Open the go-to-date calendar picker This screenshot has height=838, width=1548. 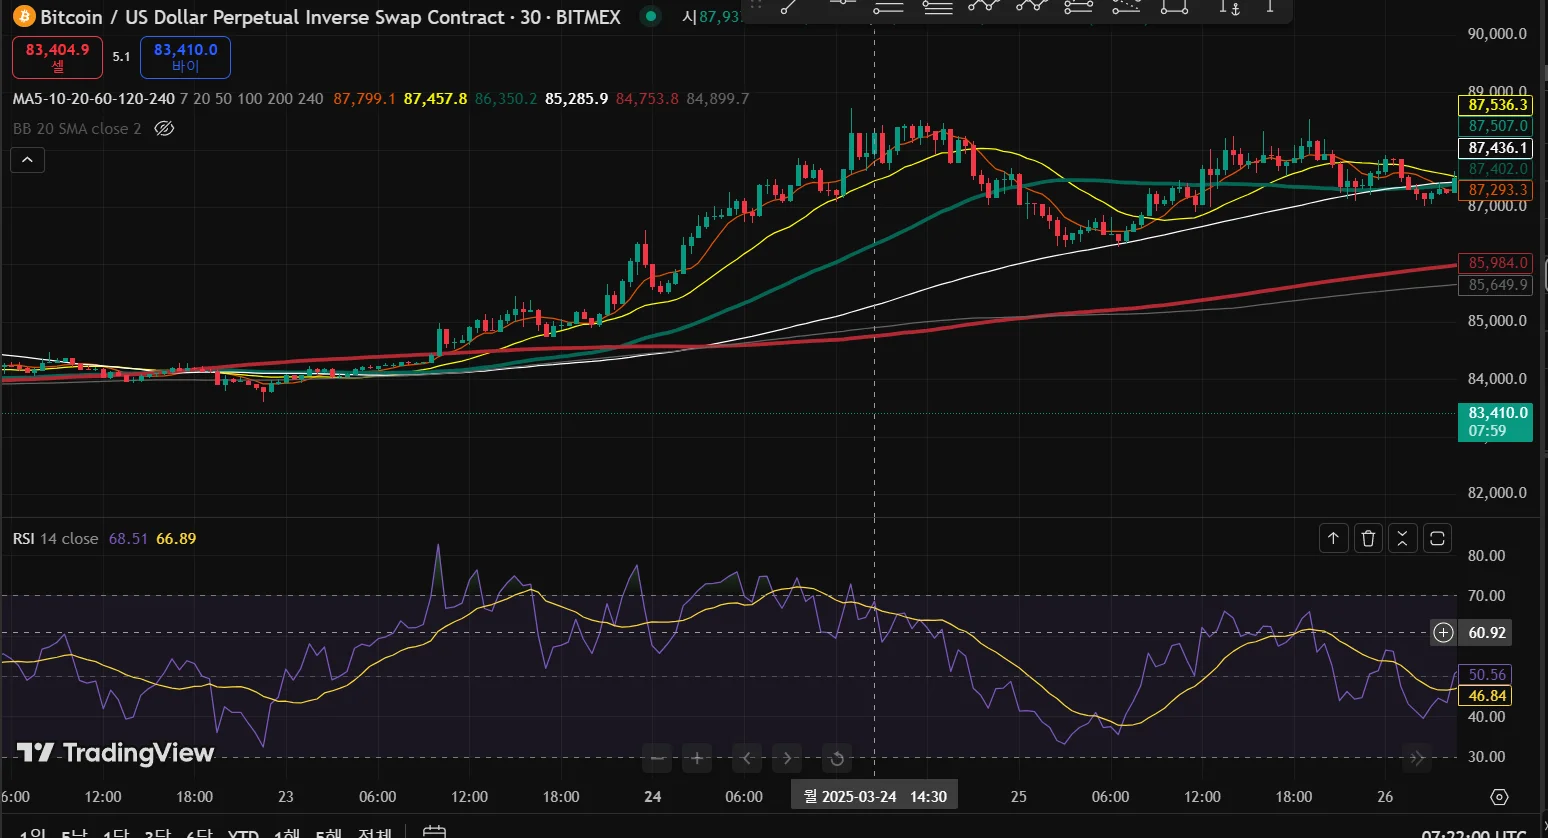pos(434,832)
